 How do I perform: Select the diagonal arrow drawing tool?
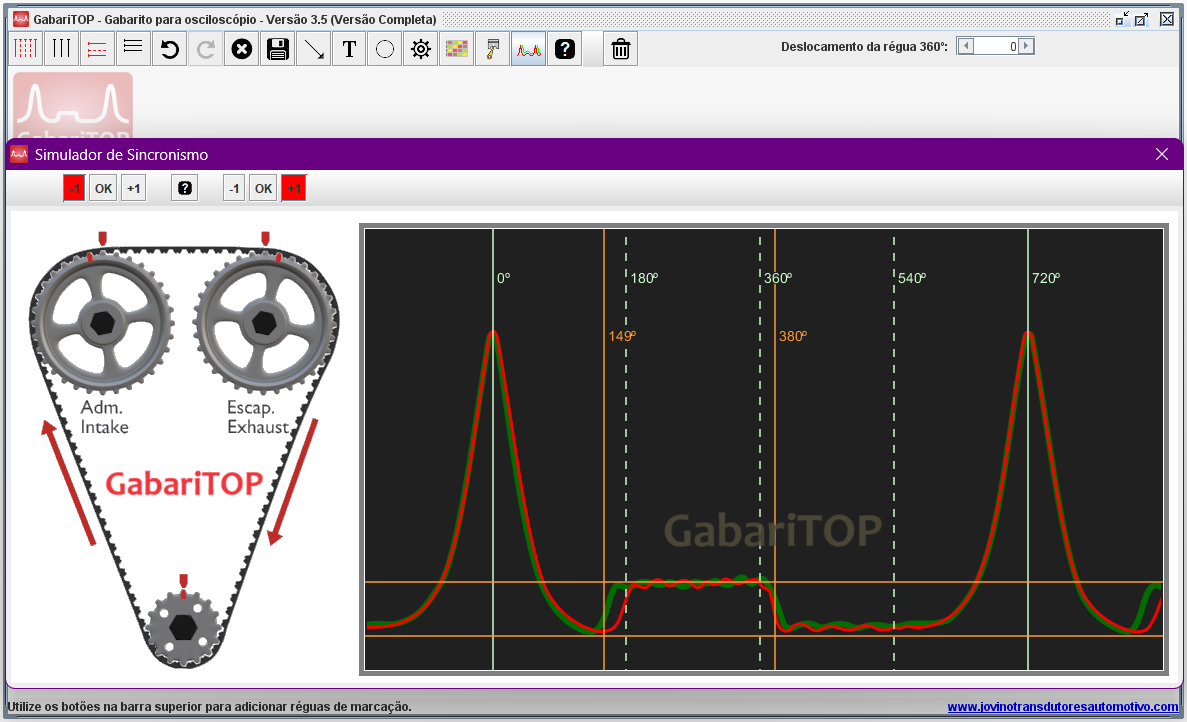point(313,49)
